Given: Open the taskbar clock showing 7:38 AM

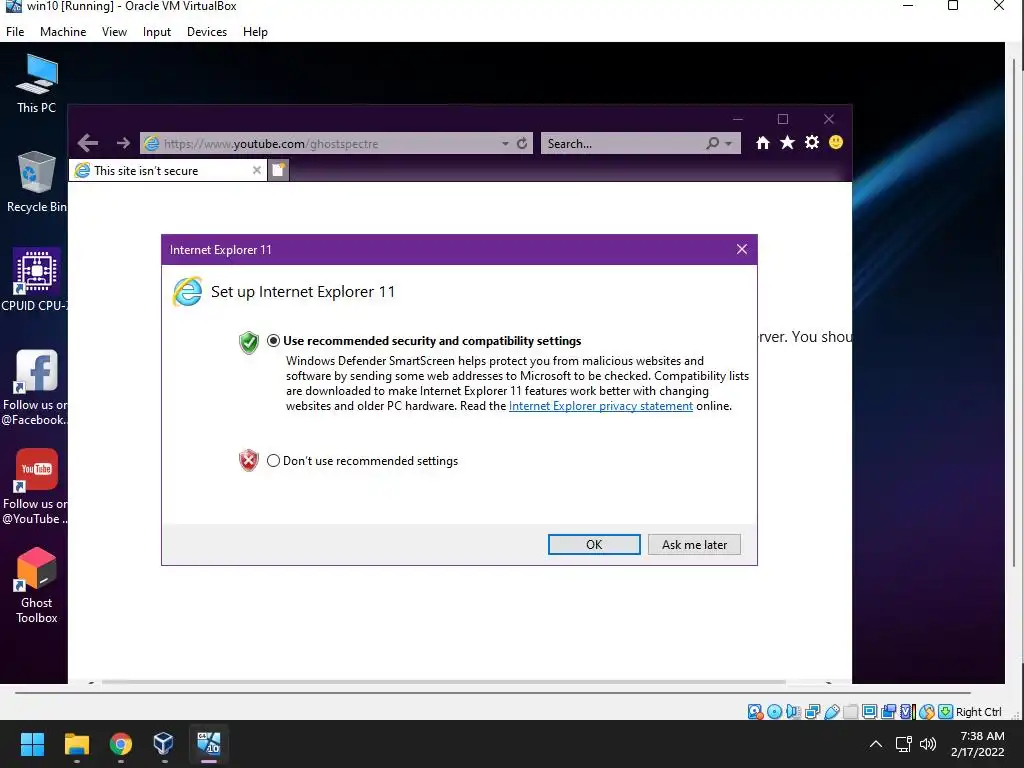Looking at the screenshot, I should tap(978, 744).
